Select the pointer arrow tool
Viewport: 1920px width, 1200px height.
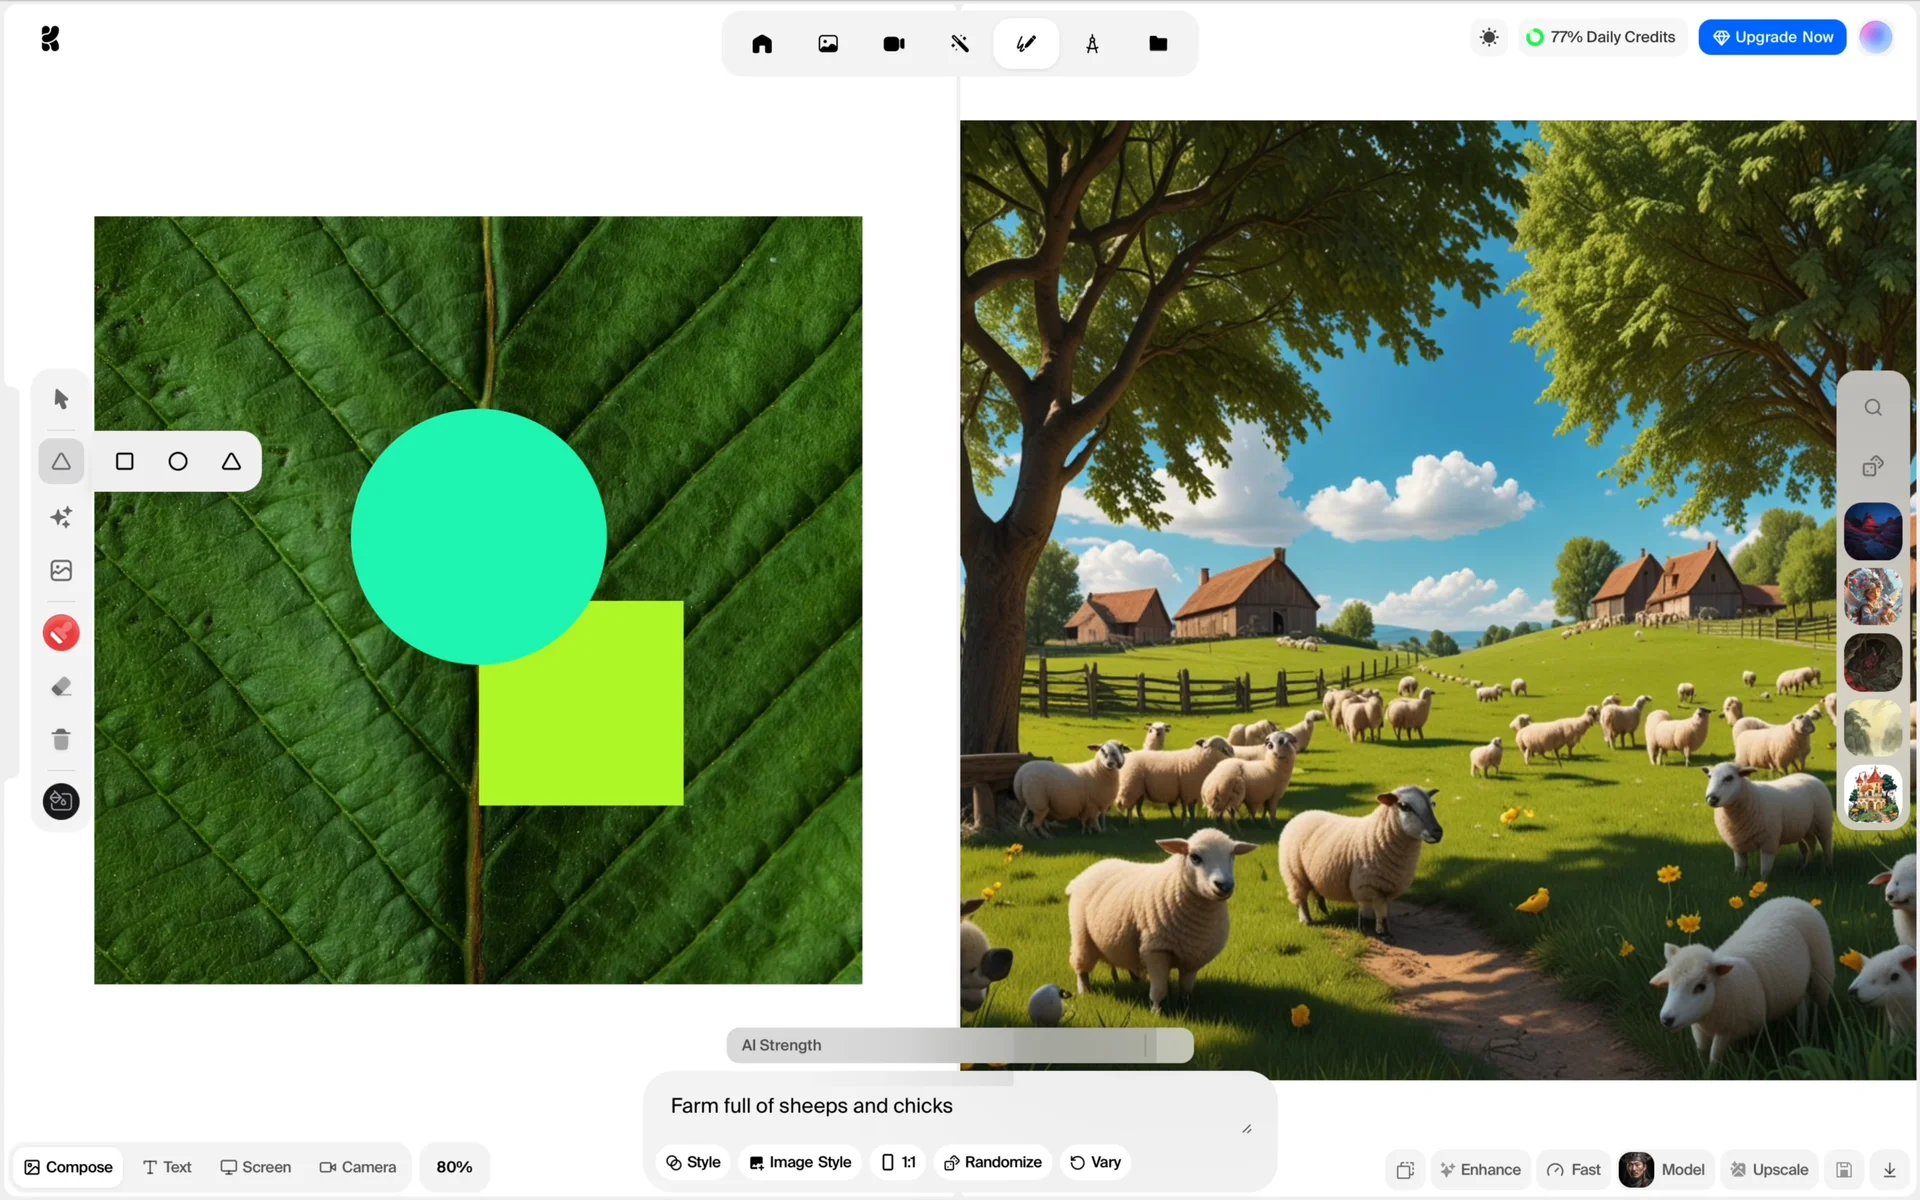click(x=61, y=399)
